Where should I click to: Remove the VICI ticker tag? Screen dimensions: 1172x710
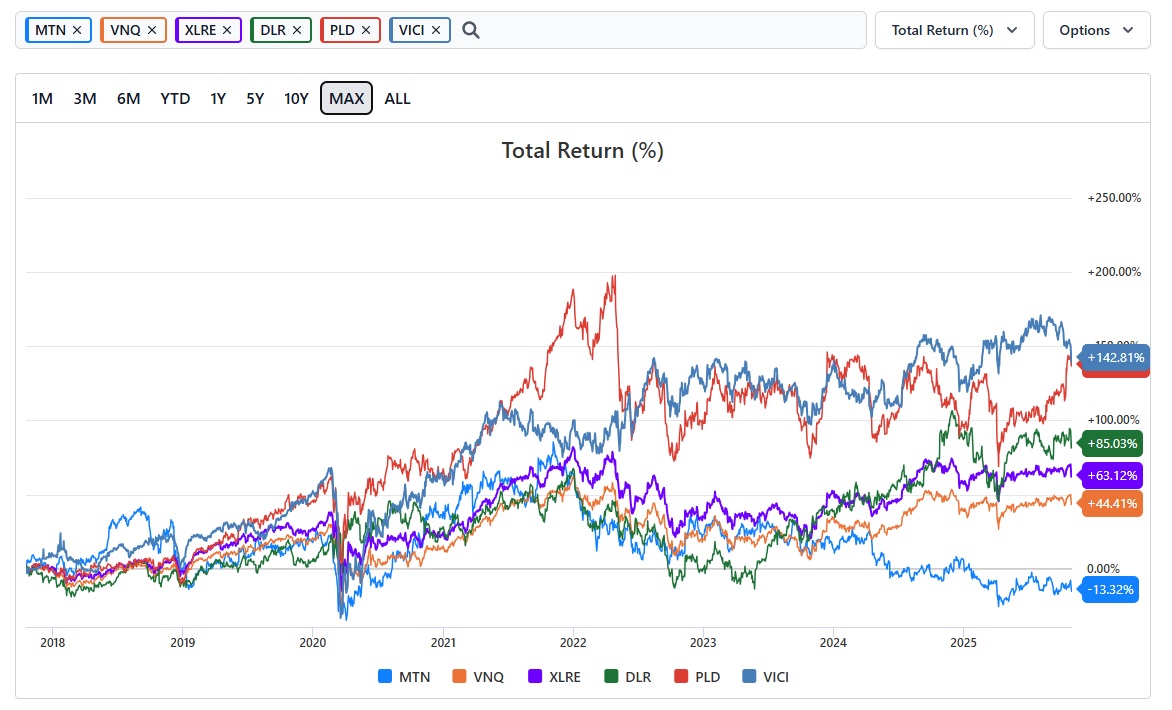point(436,30)
